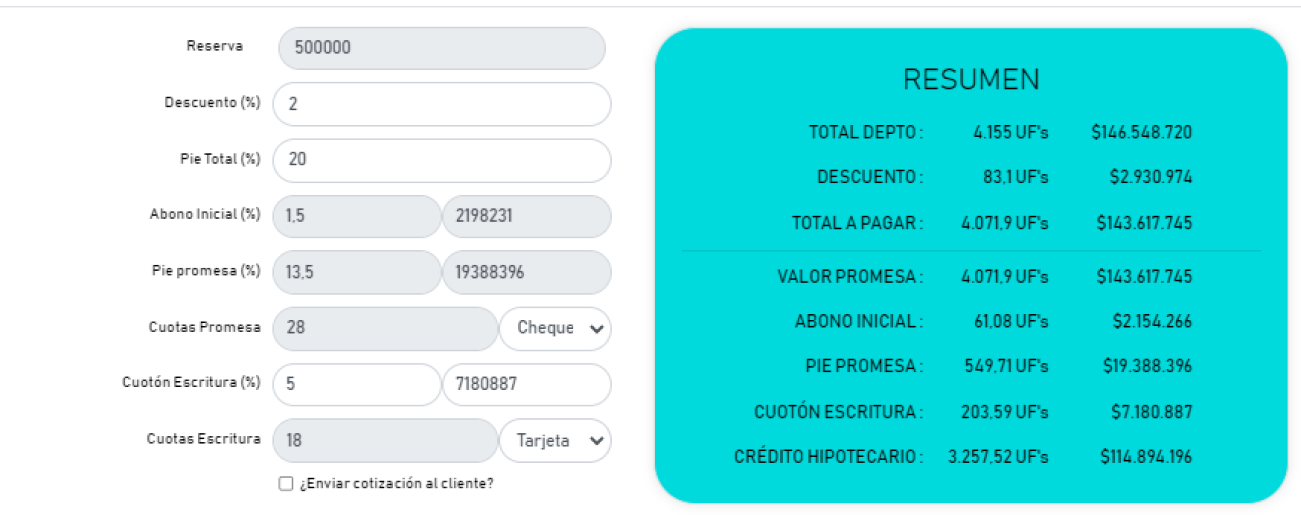
Task: Enable the Enviar cotización al cliente checkbox
Action: click(286, 484)
